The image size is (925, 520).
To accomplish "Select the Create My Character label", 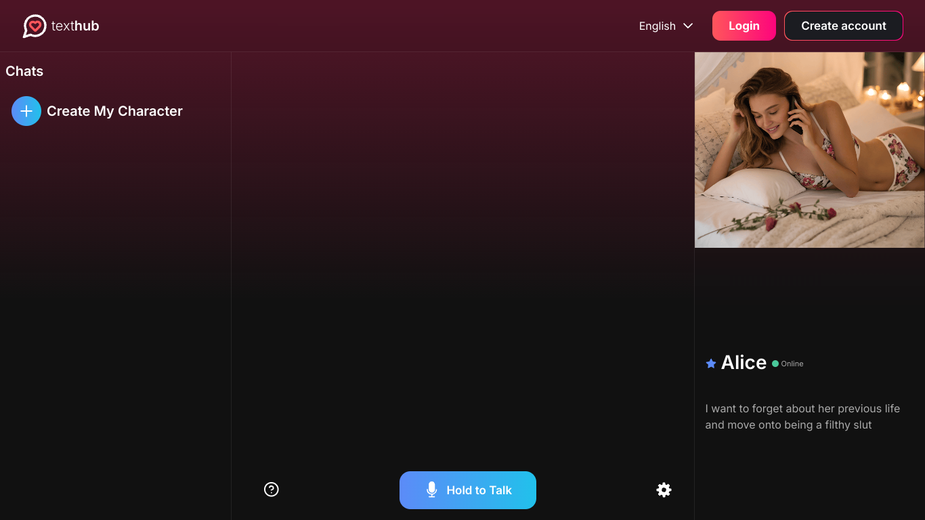I will [114, 111].
